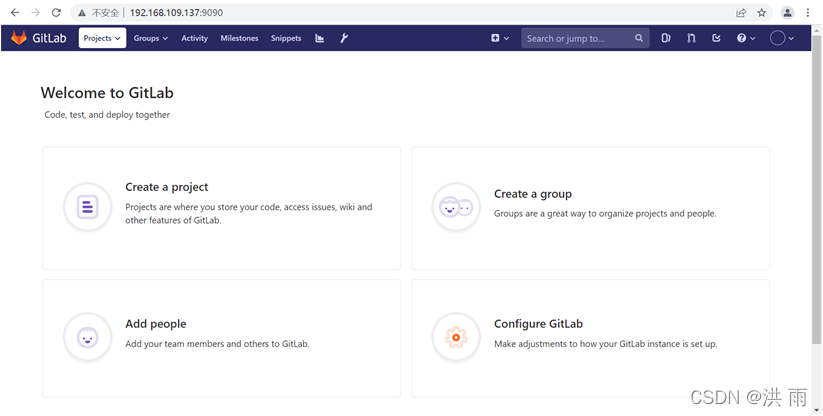Click 'Projects are where you store' description
The image size is (823, 416).
(x=249, y=214)
